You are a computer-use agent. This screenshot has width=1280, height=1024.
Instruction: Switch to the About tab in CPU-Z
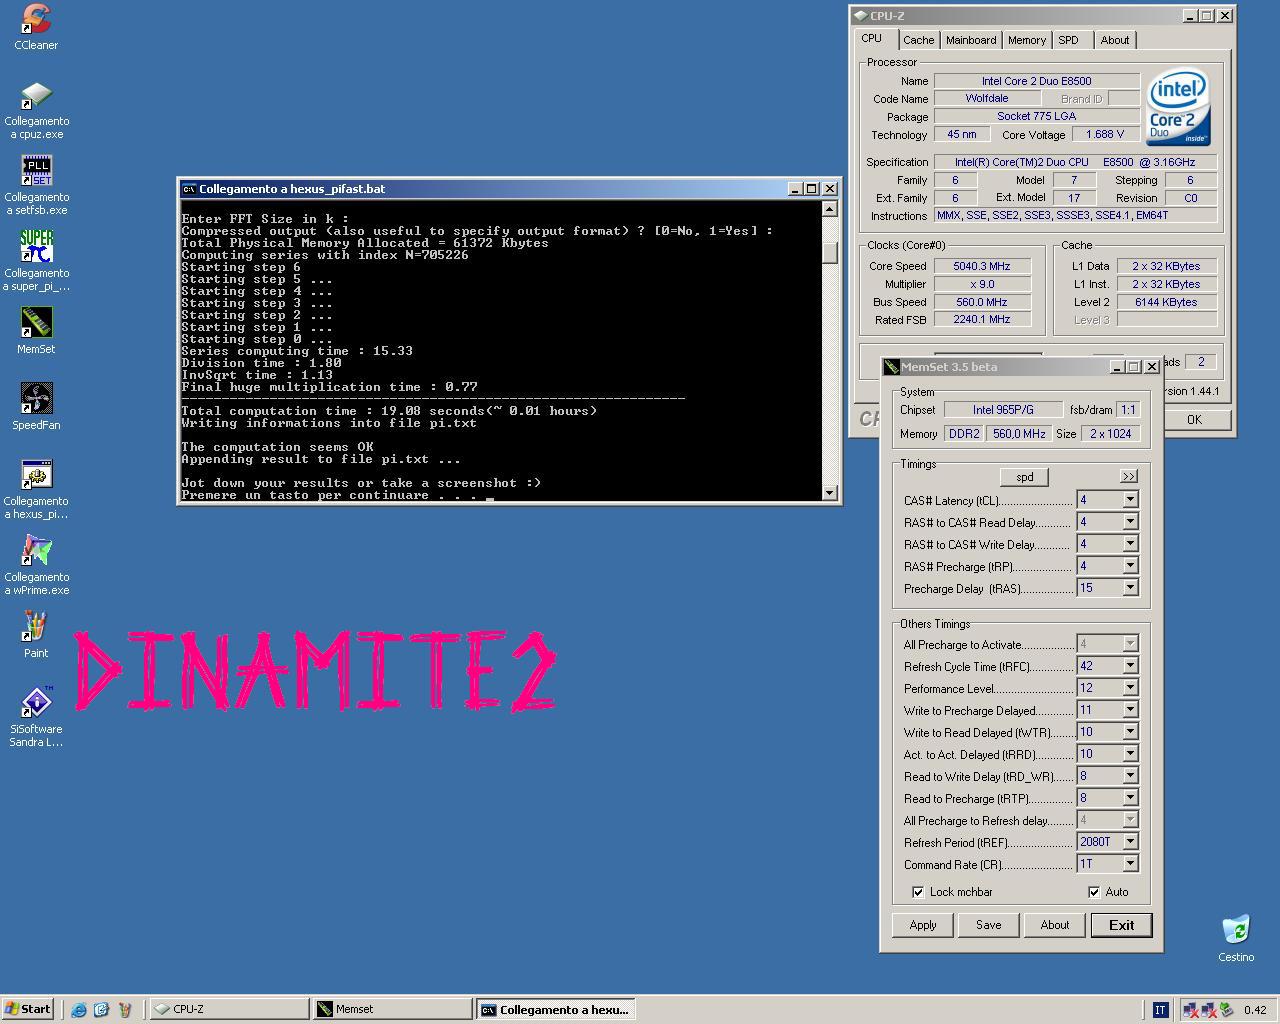pyautogui.click(x=1115, y=40)
